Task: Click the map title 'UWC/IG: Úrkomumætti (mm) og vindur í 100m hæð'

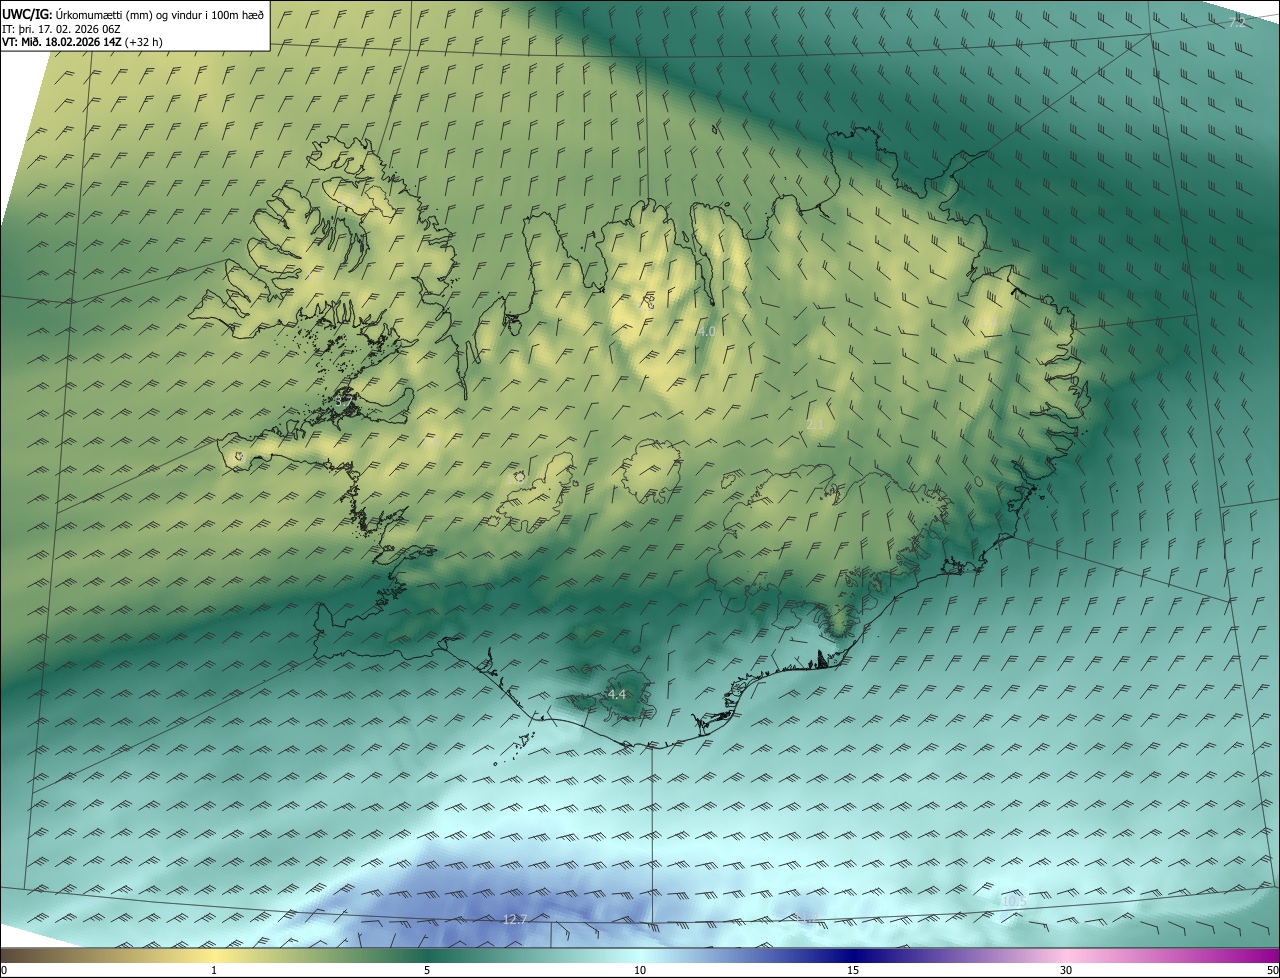Action: (x=132, y=13)
